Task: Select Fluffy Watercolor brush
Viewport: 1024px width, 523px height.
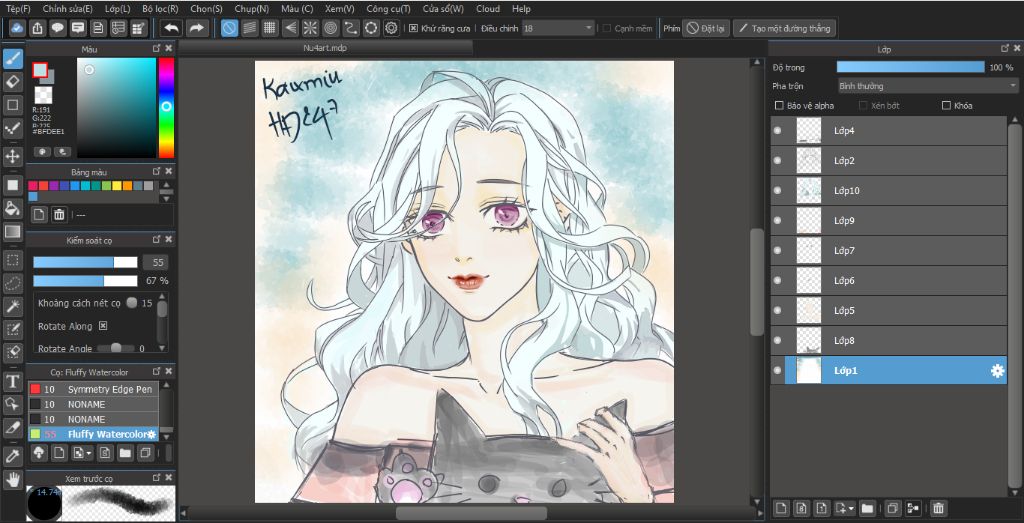Action: click(x=93, y=434)
